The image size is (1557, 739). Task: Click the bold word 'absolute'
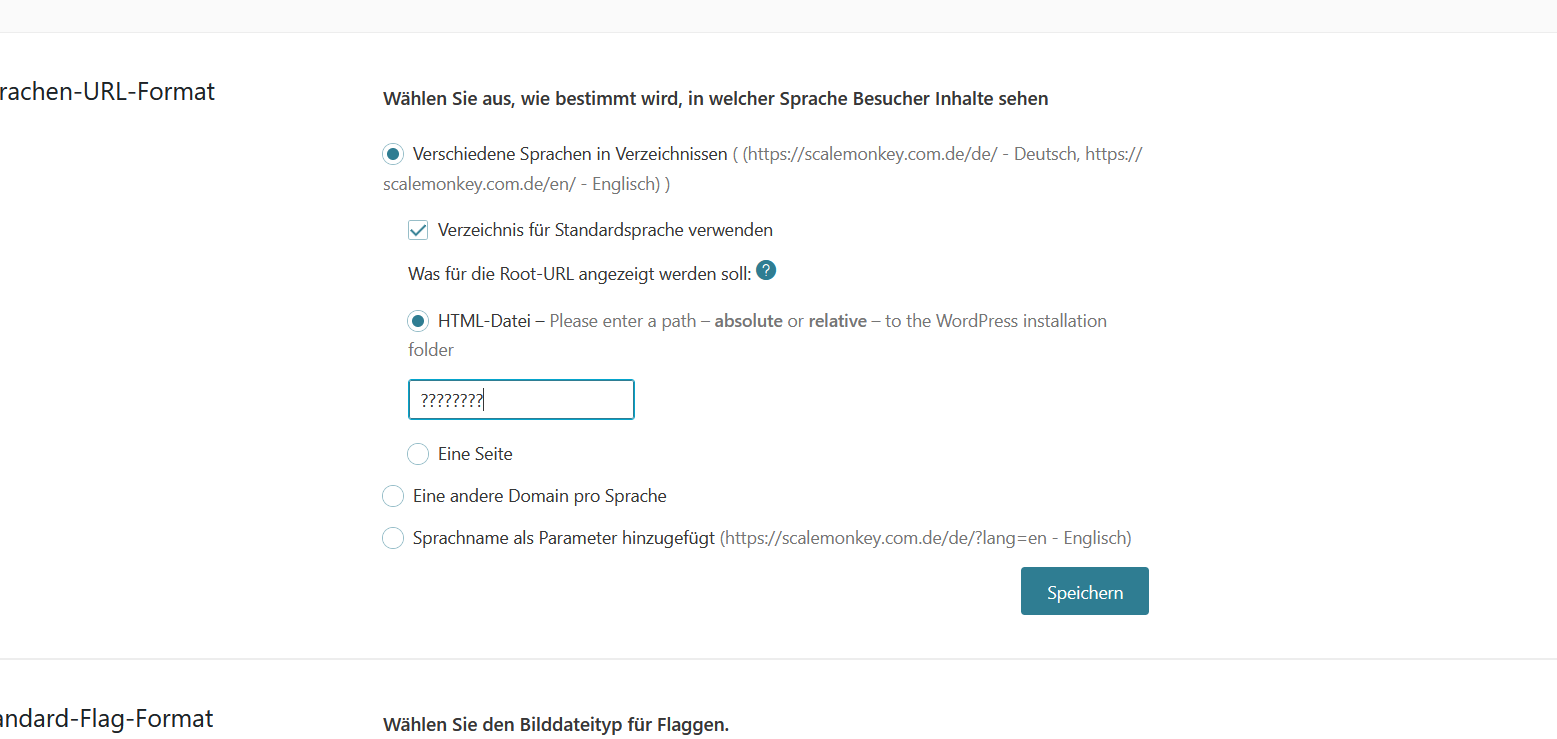[x=748, y=321]
